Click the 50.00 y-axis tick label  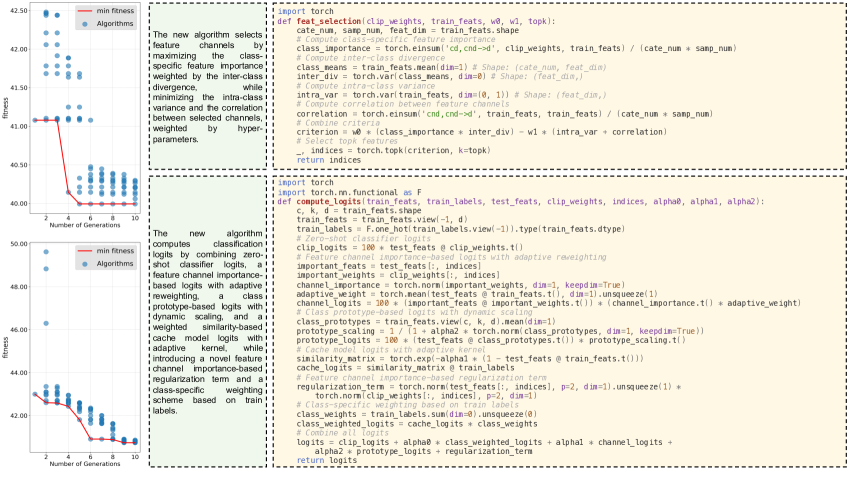[18, 244]
